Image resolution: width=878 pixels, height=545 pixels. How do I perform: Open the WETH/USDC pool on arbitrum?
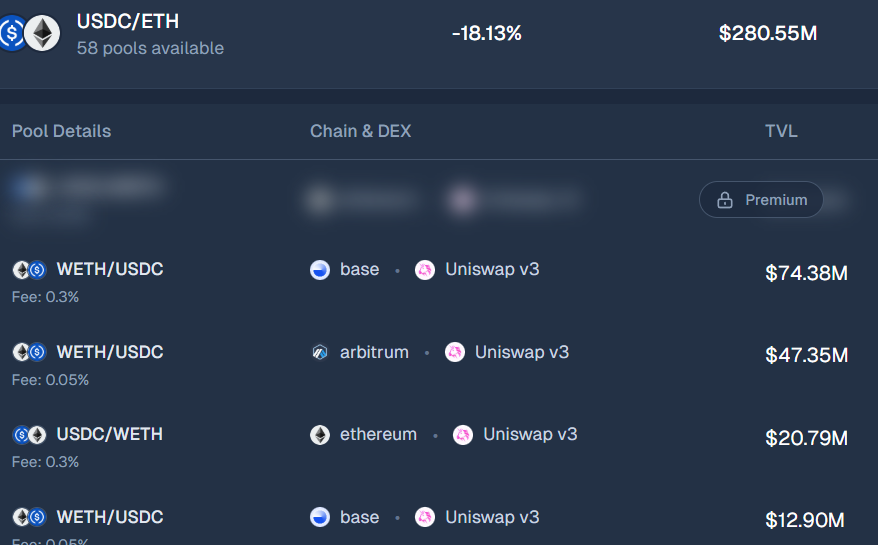pyautogui.click(x=110, y=352)
